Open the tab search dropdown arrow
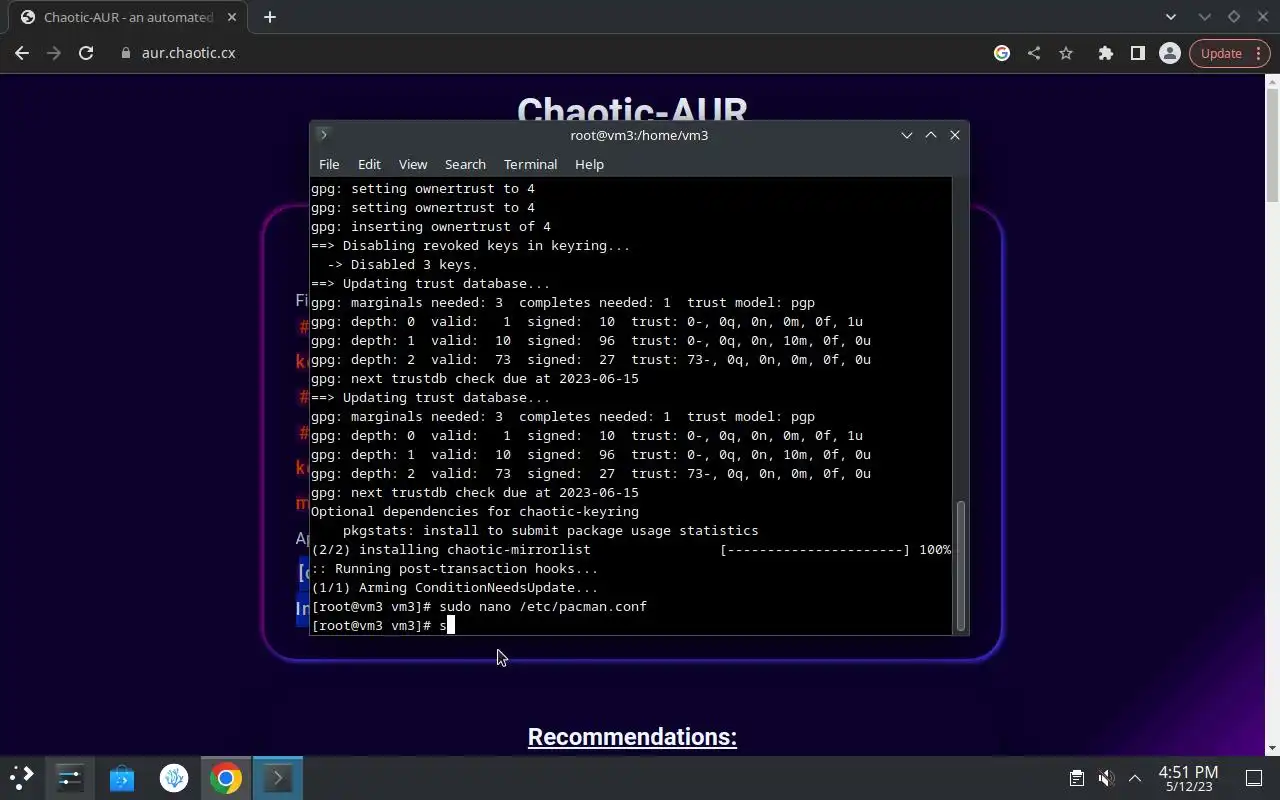 click(1171, 17)
